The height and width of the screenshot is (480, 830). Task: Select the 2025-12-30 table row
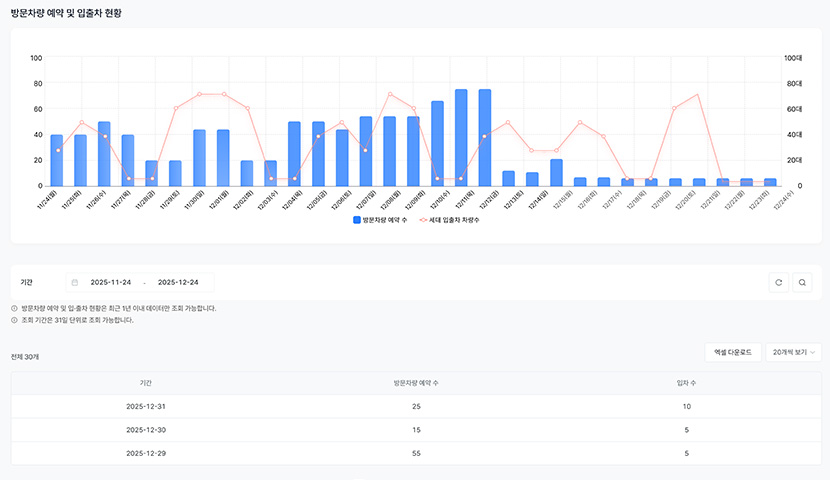pos(415,430)
